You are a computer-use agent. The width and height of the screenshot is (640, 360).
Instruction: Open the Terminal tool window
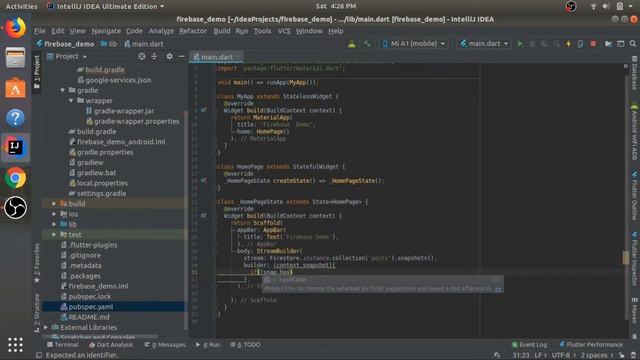62,345
